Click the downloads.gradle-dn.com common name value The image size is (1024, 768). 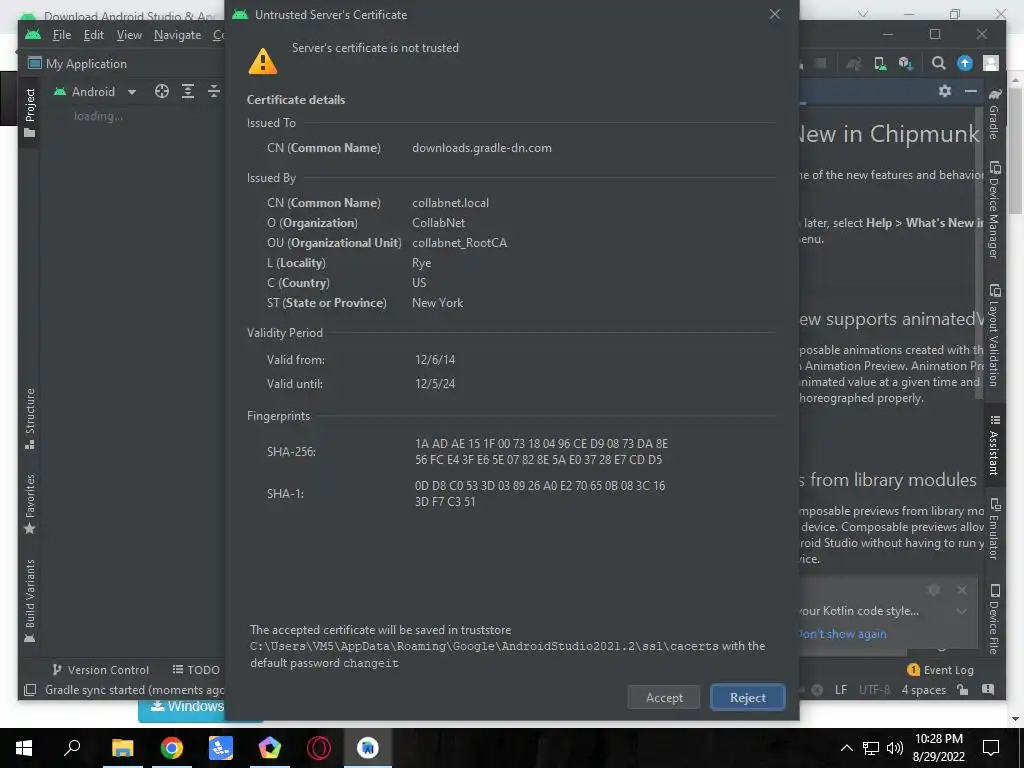(481, 148)
